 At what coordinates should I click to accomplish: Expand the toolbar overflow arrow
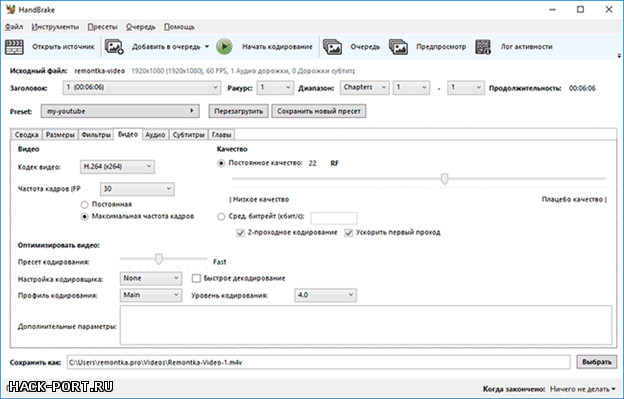pyautogui.click(x=619, y=56)
